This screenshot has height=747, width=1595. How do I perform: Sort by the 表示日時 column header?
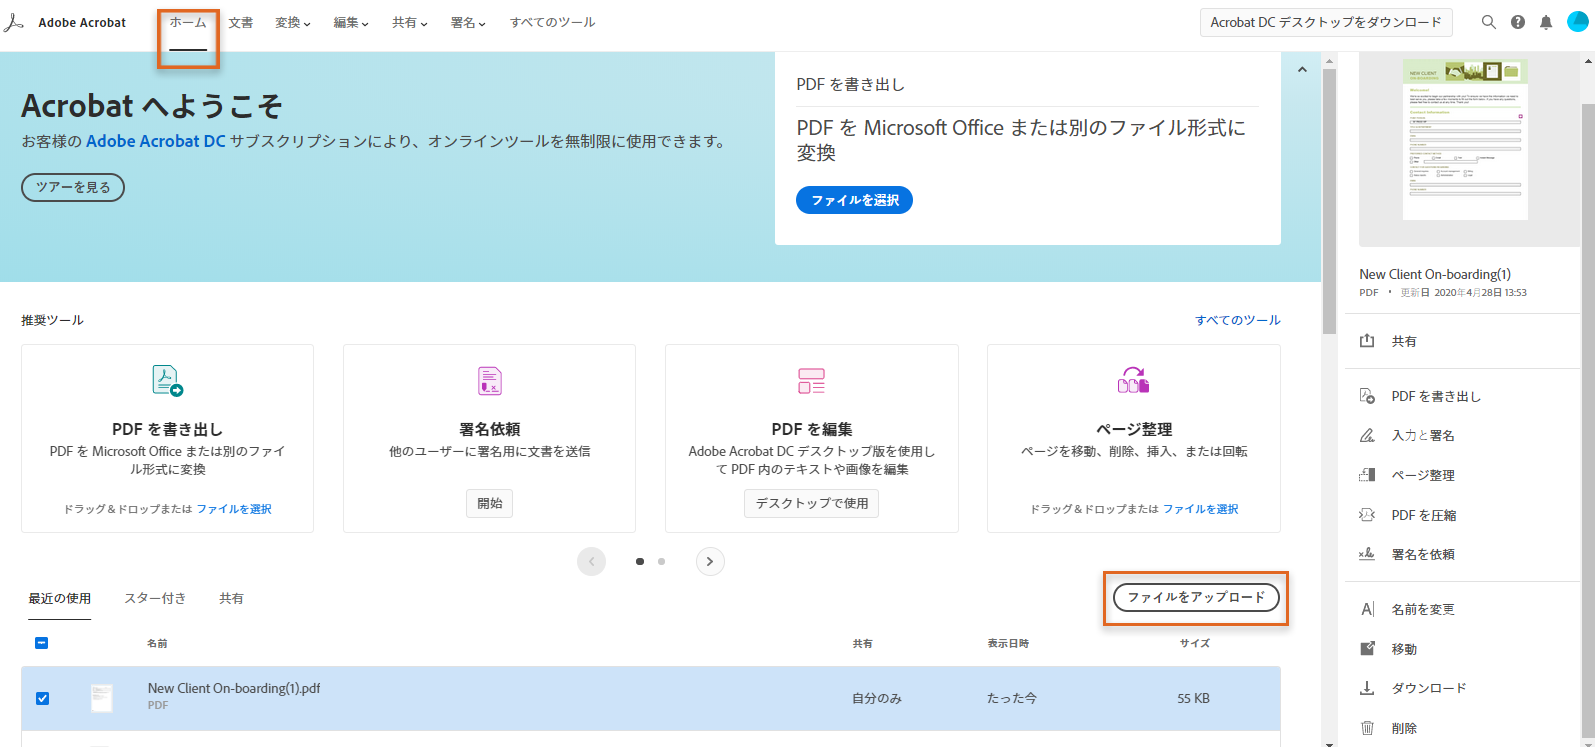[1008, 643]
